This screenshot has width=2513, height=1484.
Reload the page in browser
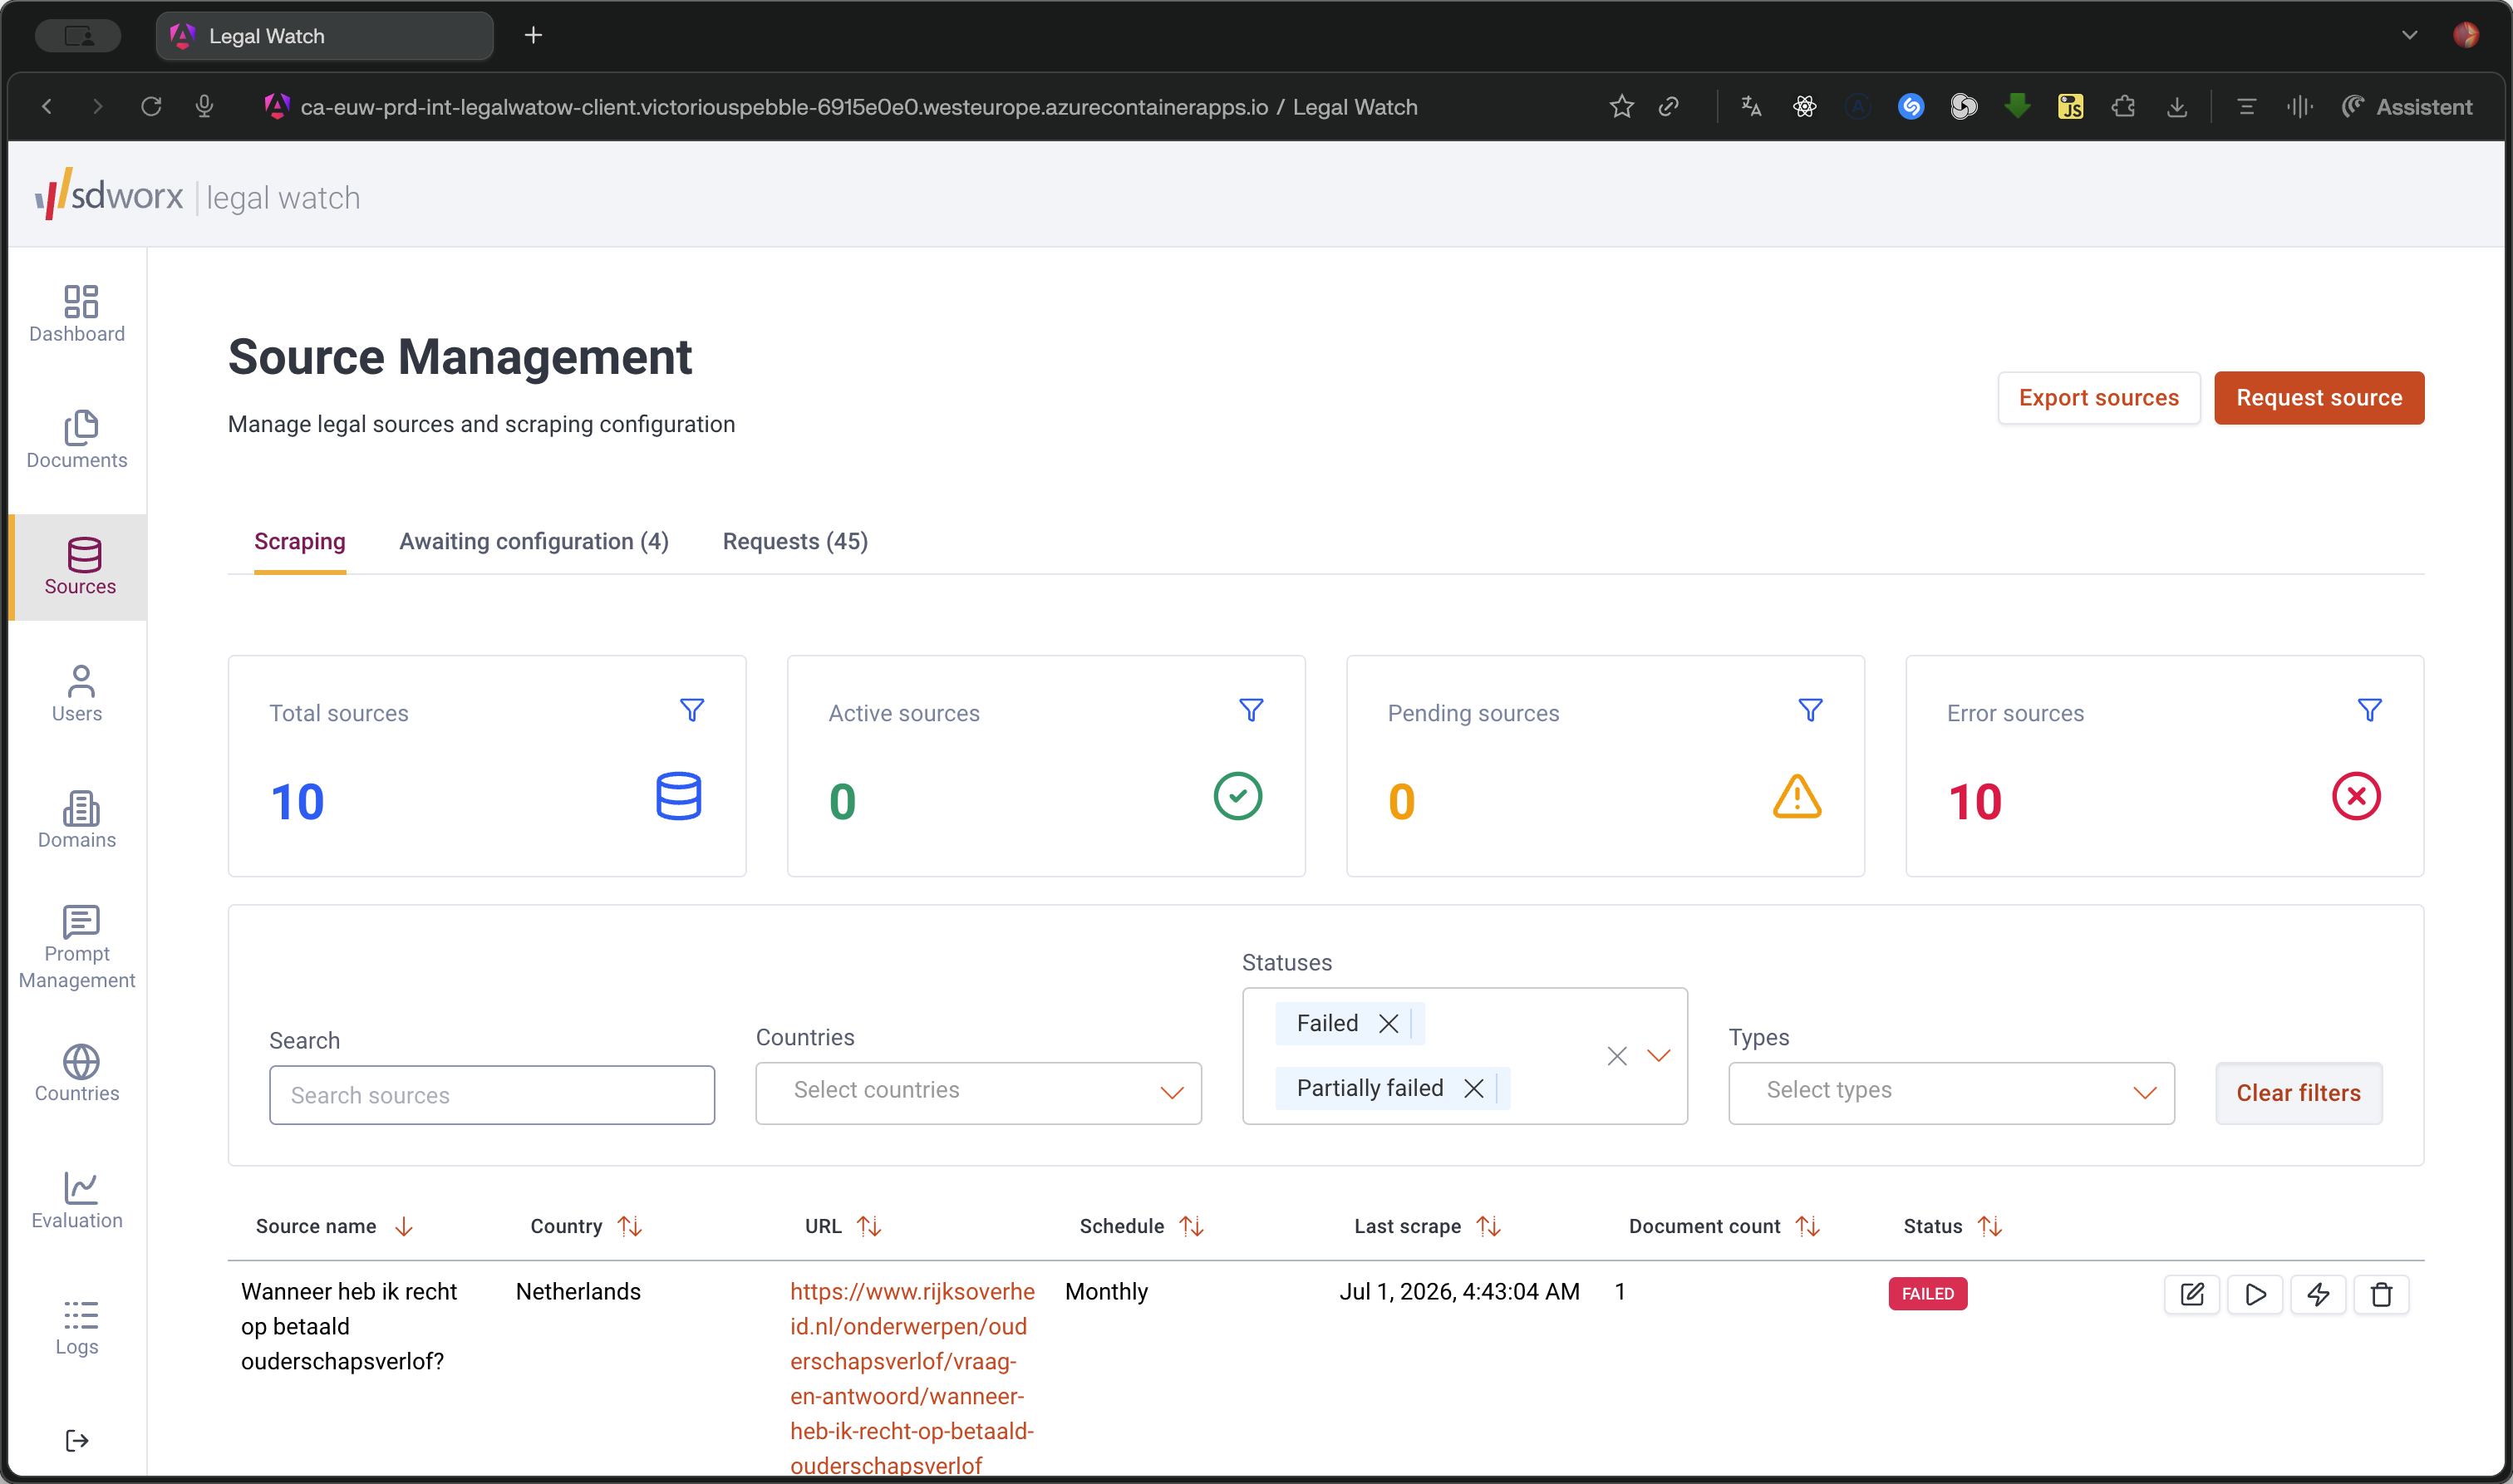pyautogui.click(x=151, y=106)
